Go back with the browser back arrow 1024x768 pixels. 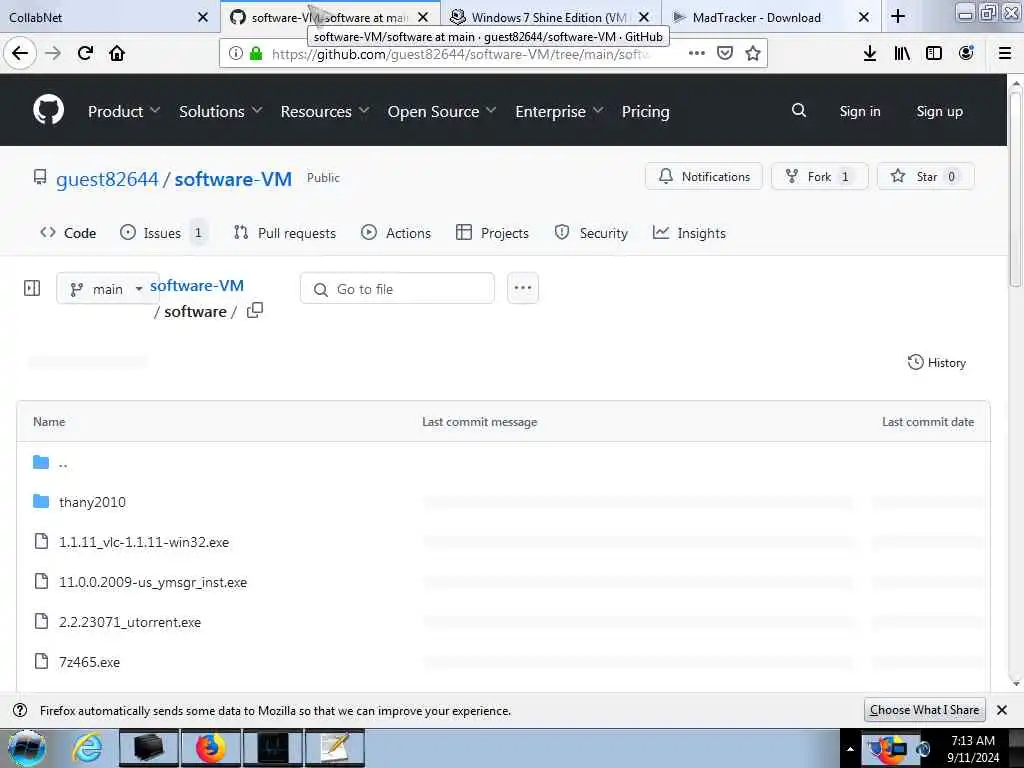coord(20,54)
